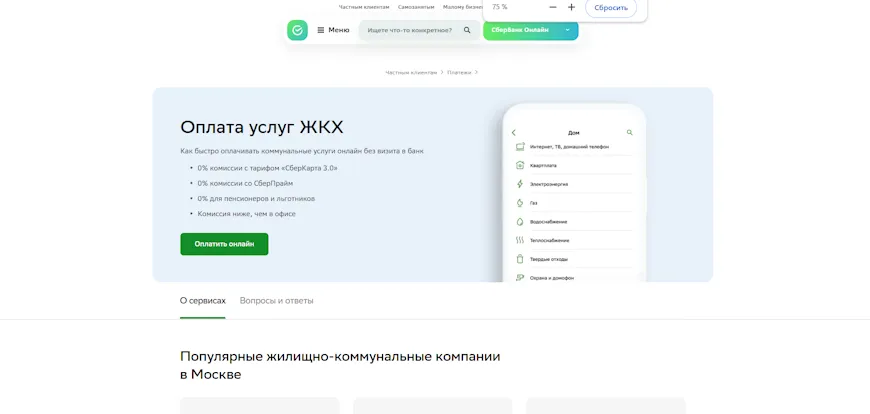
Task: Open the Платежи breadcrumb link
Action: click(459, 72)
